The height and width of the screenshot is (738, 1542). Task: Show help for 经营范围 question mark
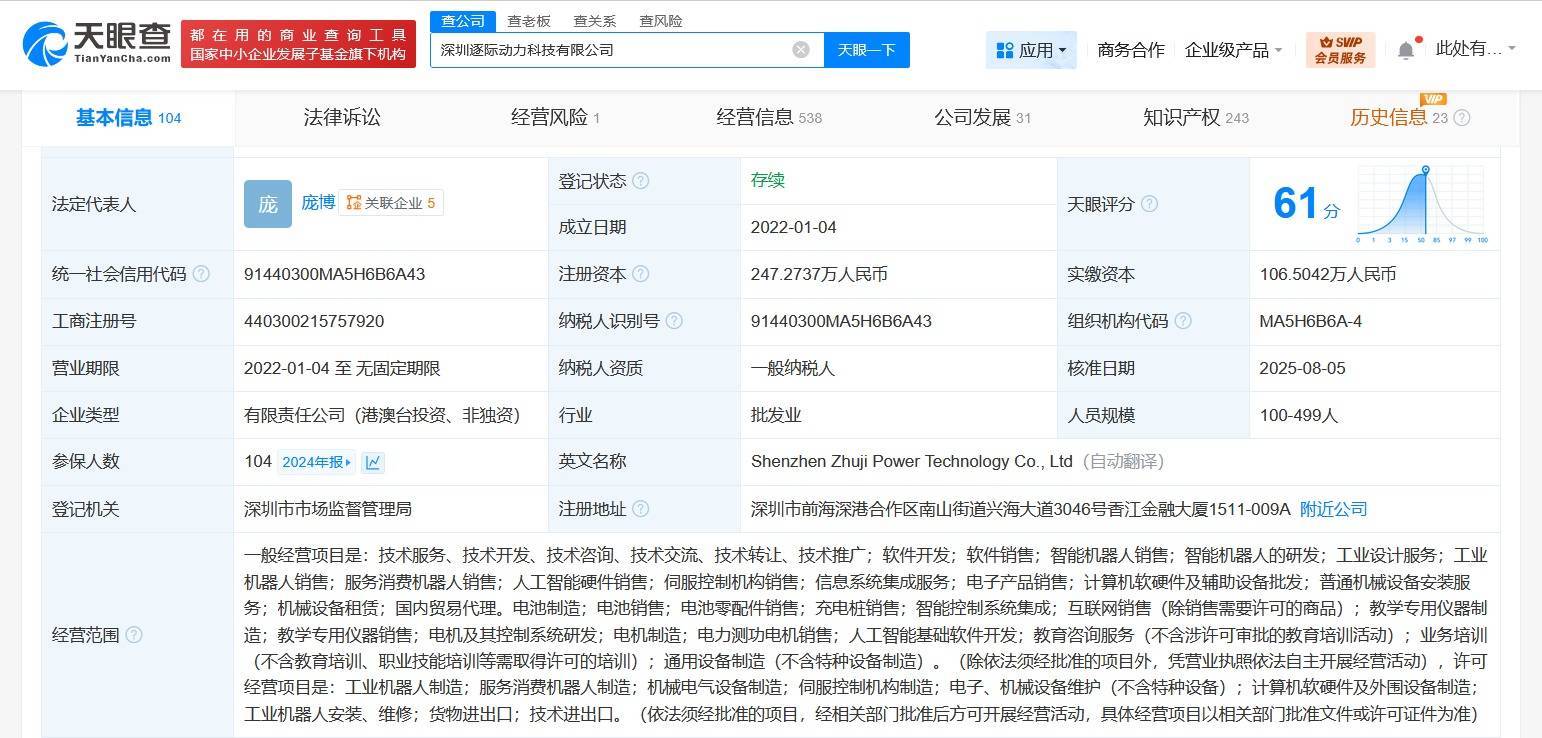coord(134,635)
